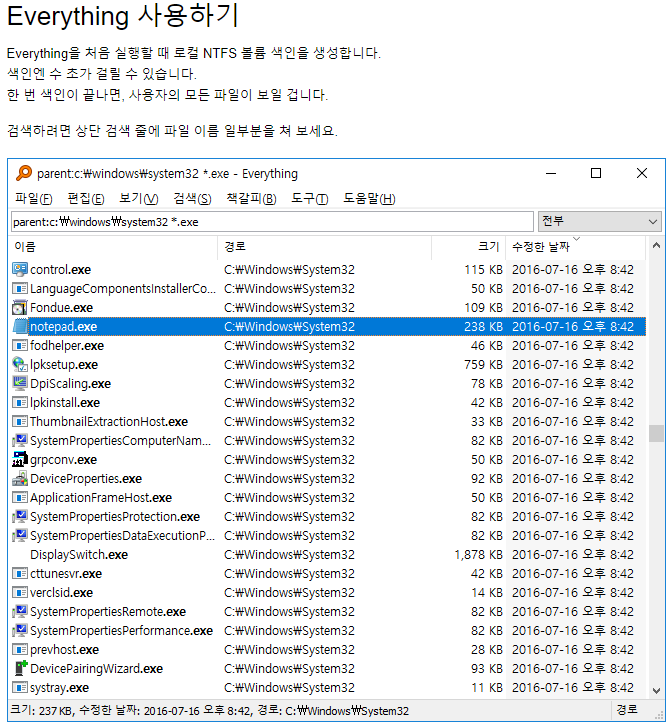Click the SystemPropertiesRemote.exe file icon
This screenshot has width=672, height=728.
(x=20, y=611)
